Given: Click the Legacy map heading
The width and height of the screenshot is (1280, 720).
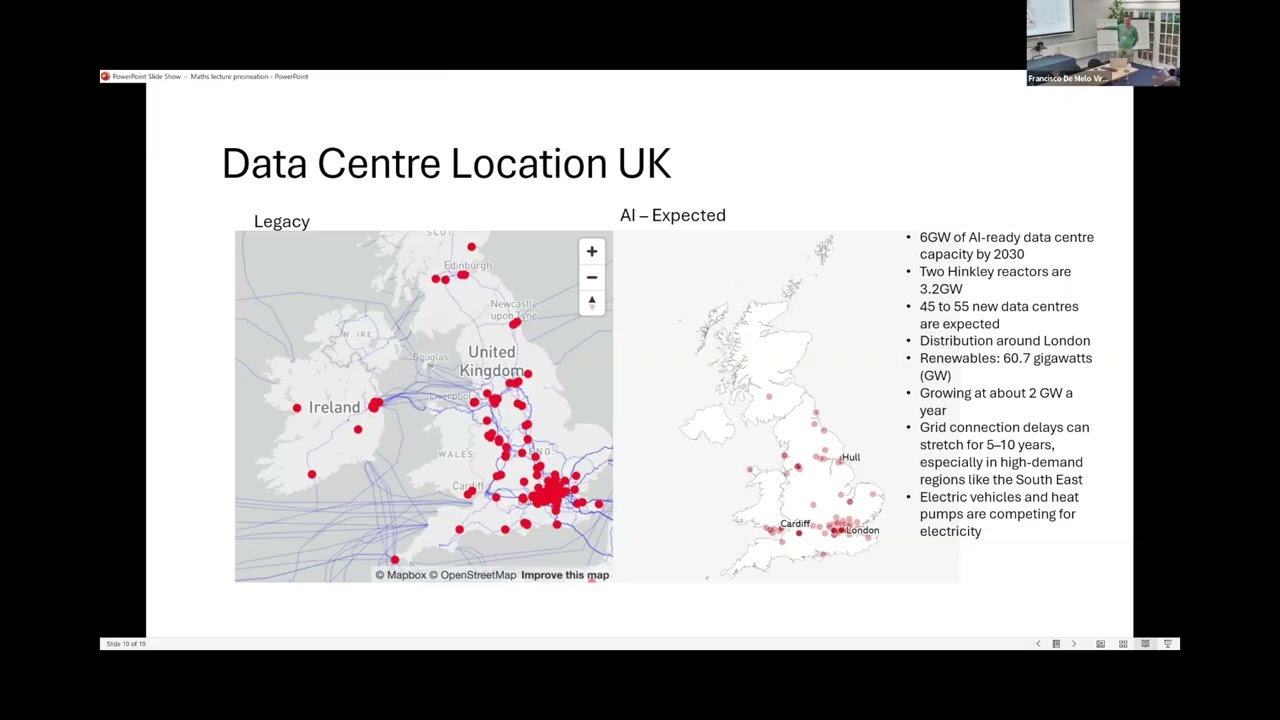Looking at the screenshot, I should [x=282, y=222].
